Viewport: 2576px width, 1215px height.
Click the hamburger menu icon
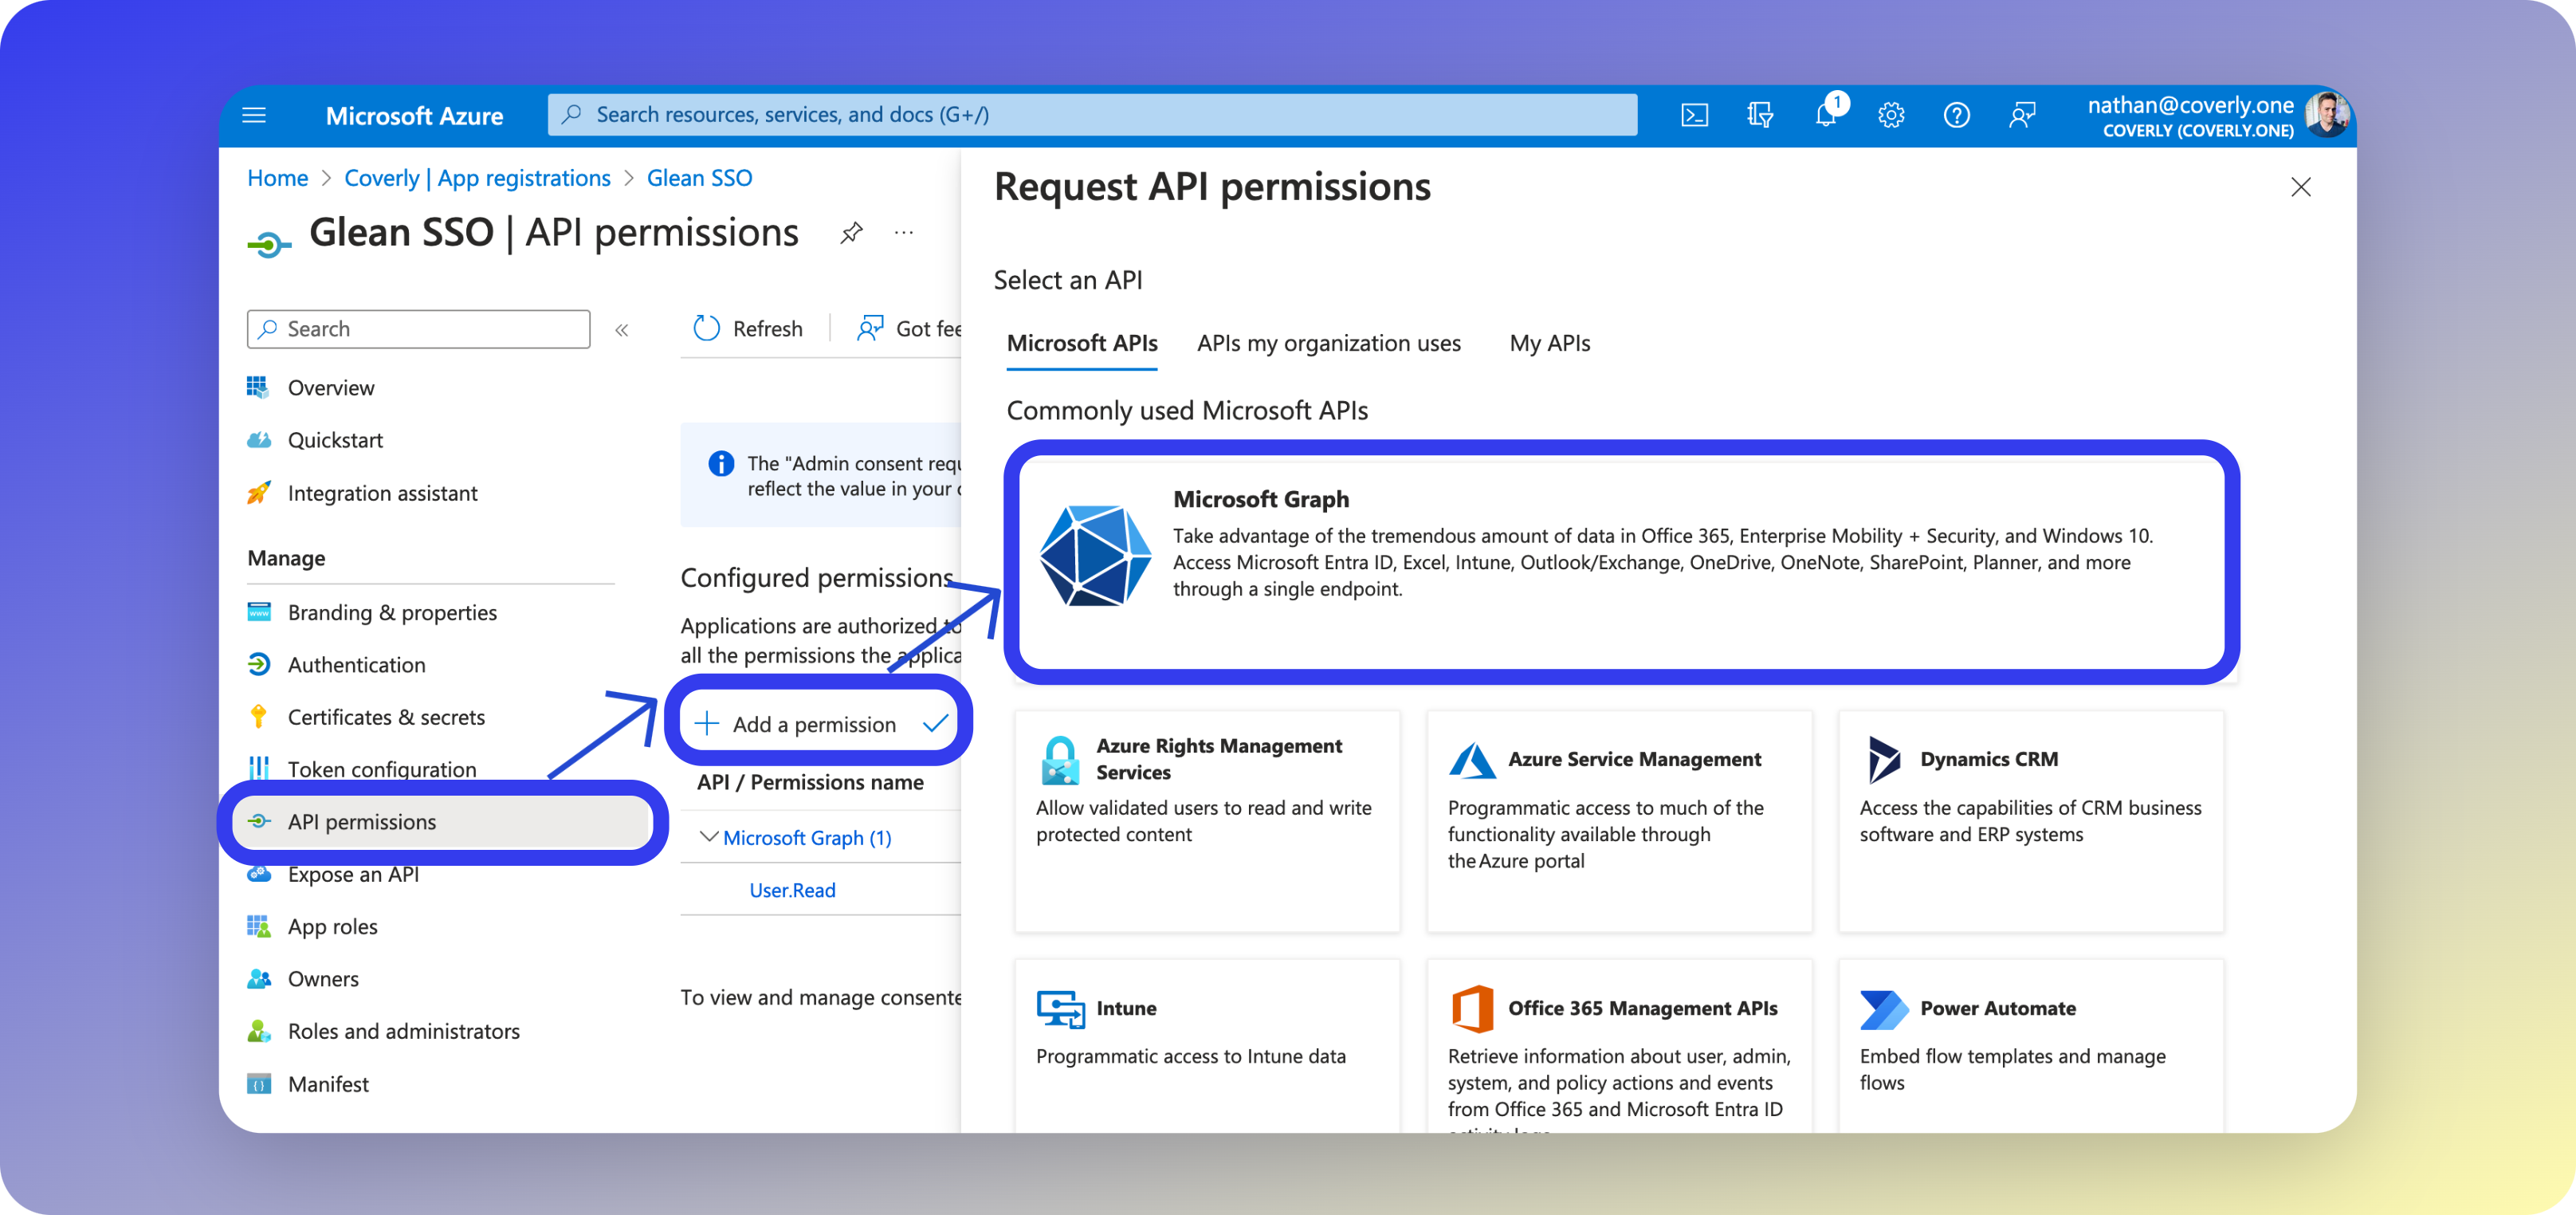click(254, 114)
